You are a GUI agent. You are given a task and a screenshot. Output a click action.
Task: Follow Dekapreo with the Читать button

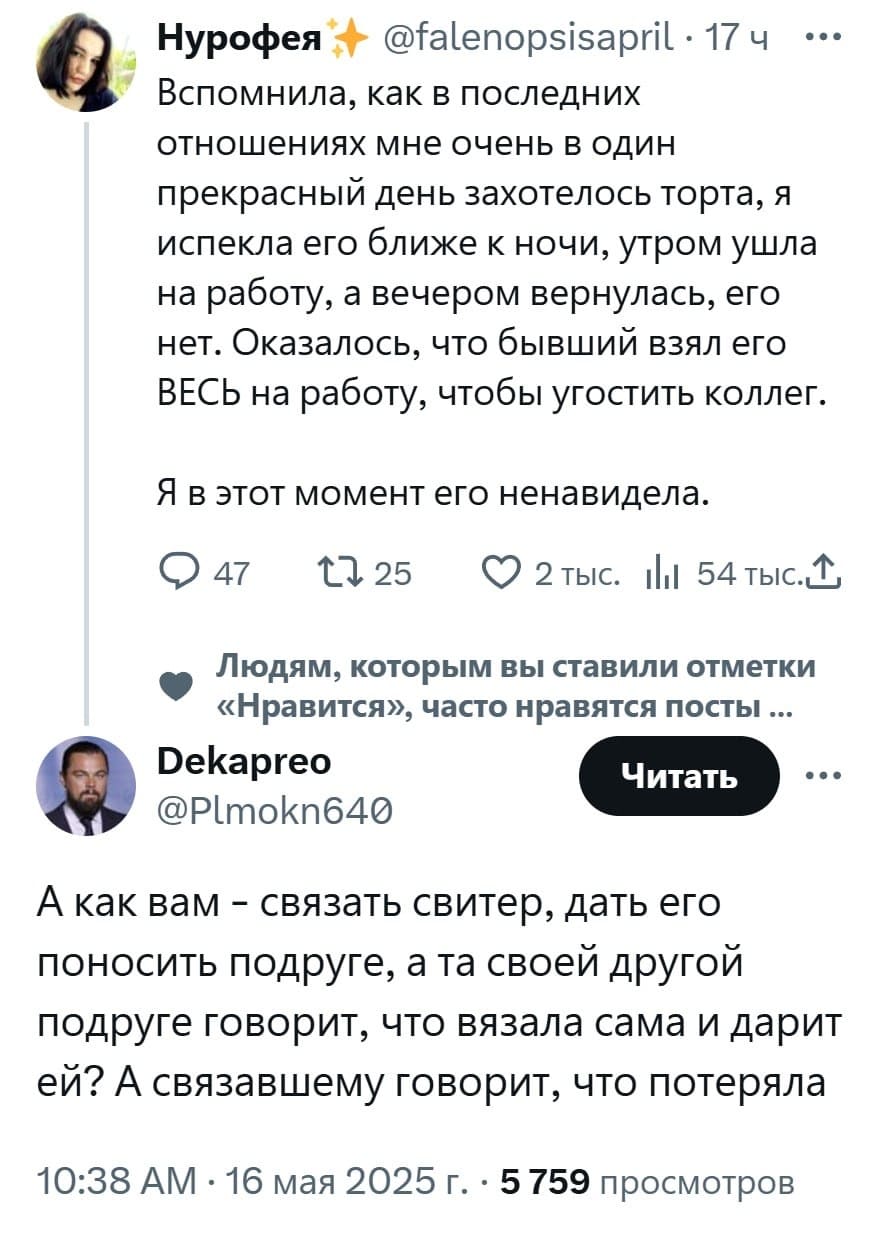pyautogui.click(x=678, y=775)
